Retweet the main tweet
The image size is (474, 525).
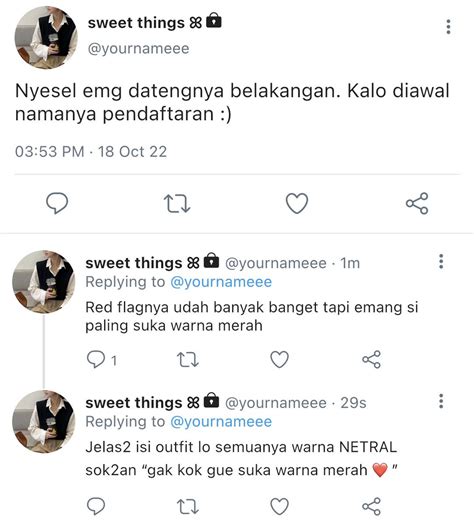tap(177, 204)
